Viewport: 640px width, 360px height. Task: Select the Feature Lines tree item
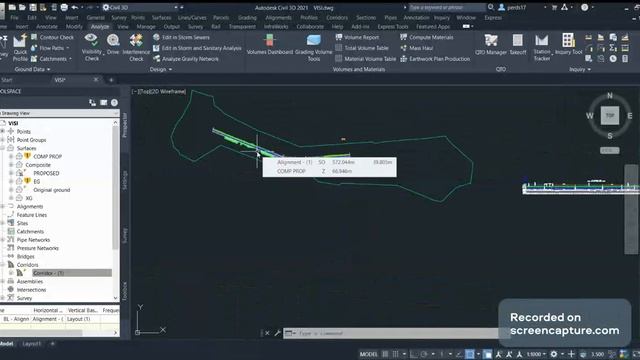[x=31, y=215]
